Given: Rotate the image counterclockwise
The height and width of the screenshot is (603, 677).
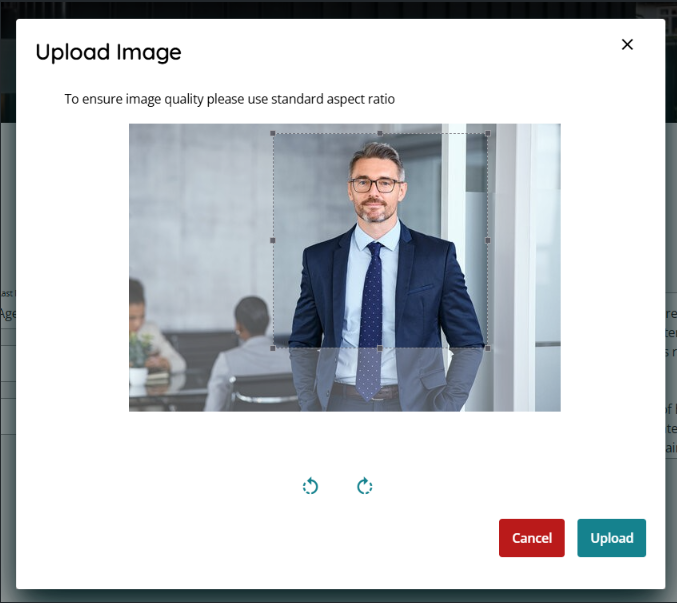Looking at the screenshot, I should (310, 486).
